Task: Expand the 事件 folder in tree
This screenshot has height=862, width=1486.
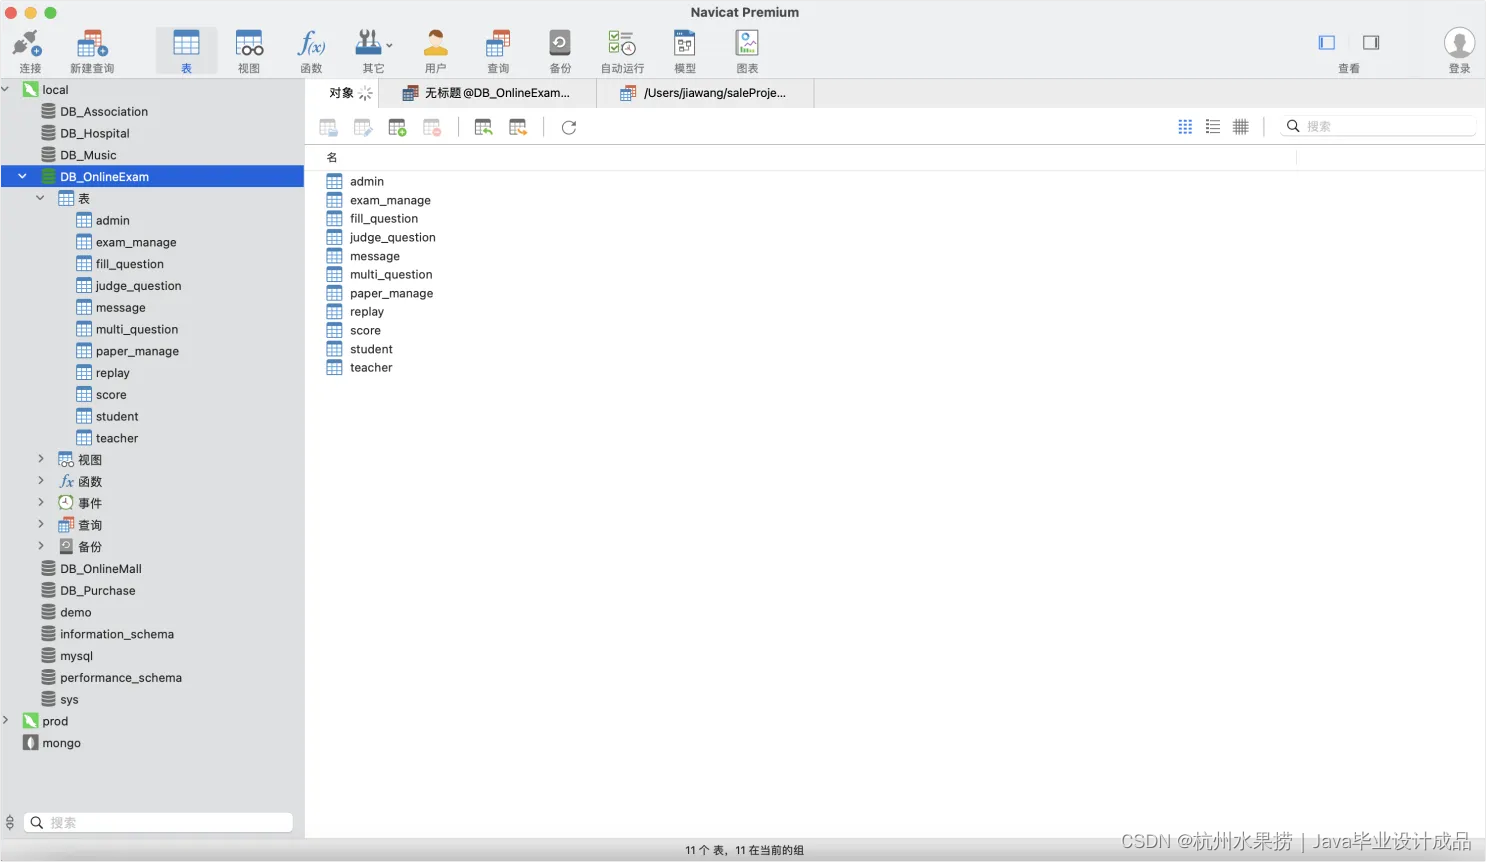Action: click(x=41, y=502)
